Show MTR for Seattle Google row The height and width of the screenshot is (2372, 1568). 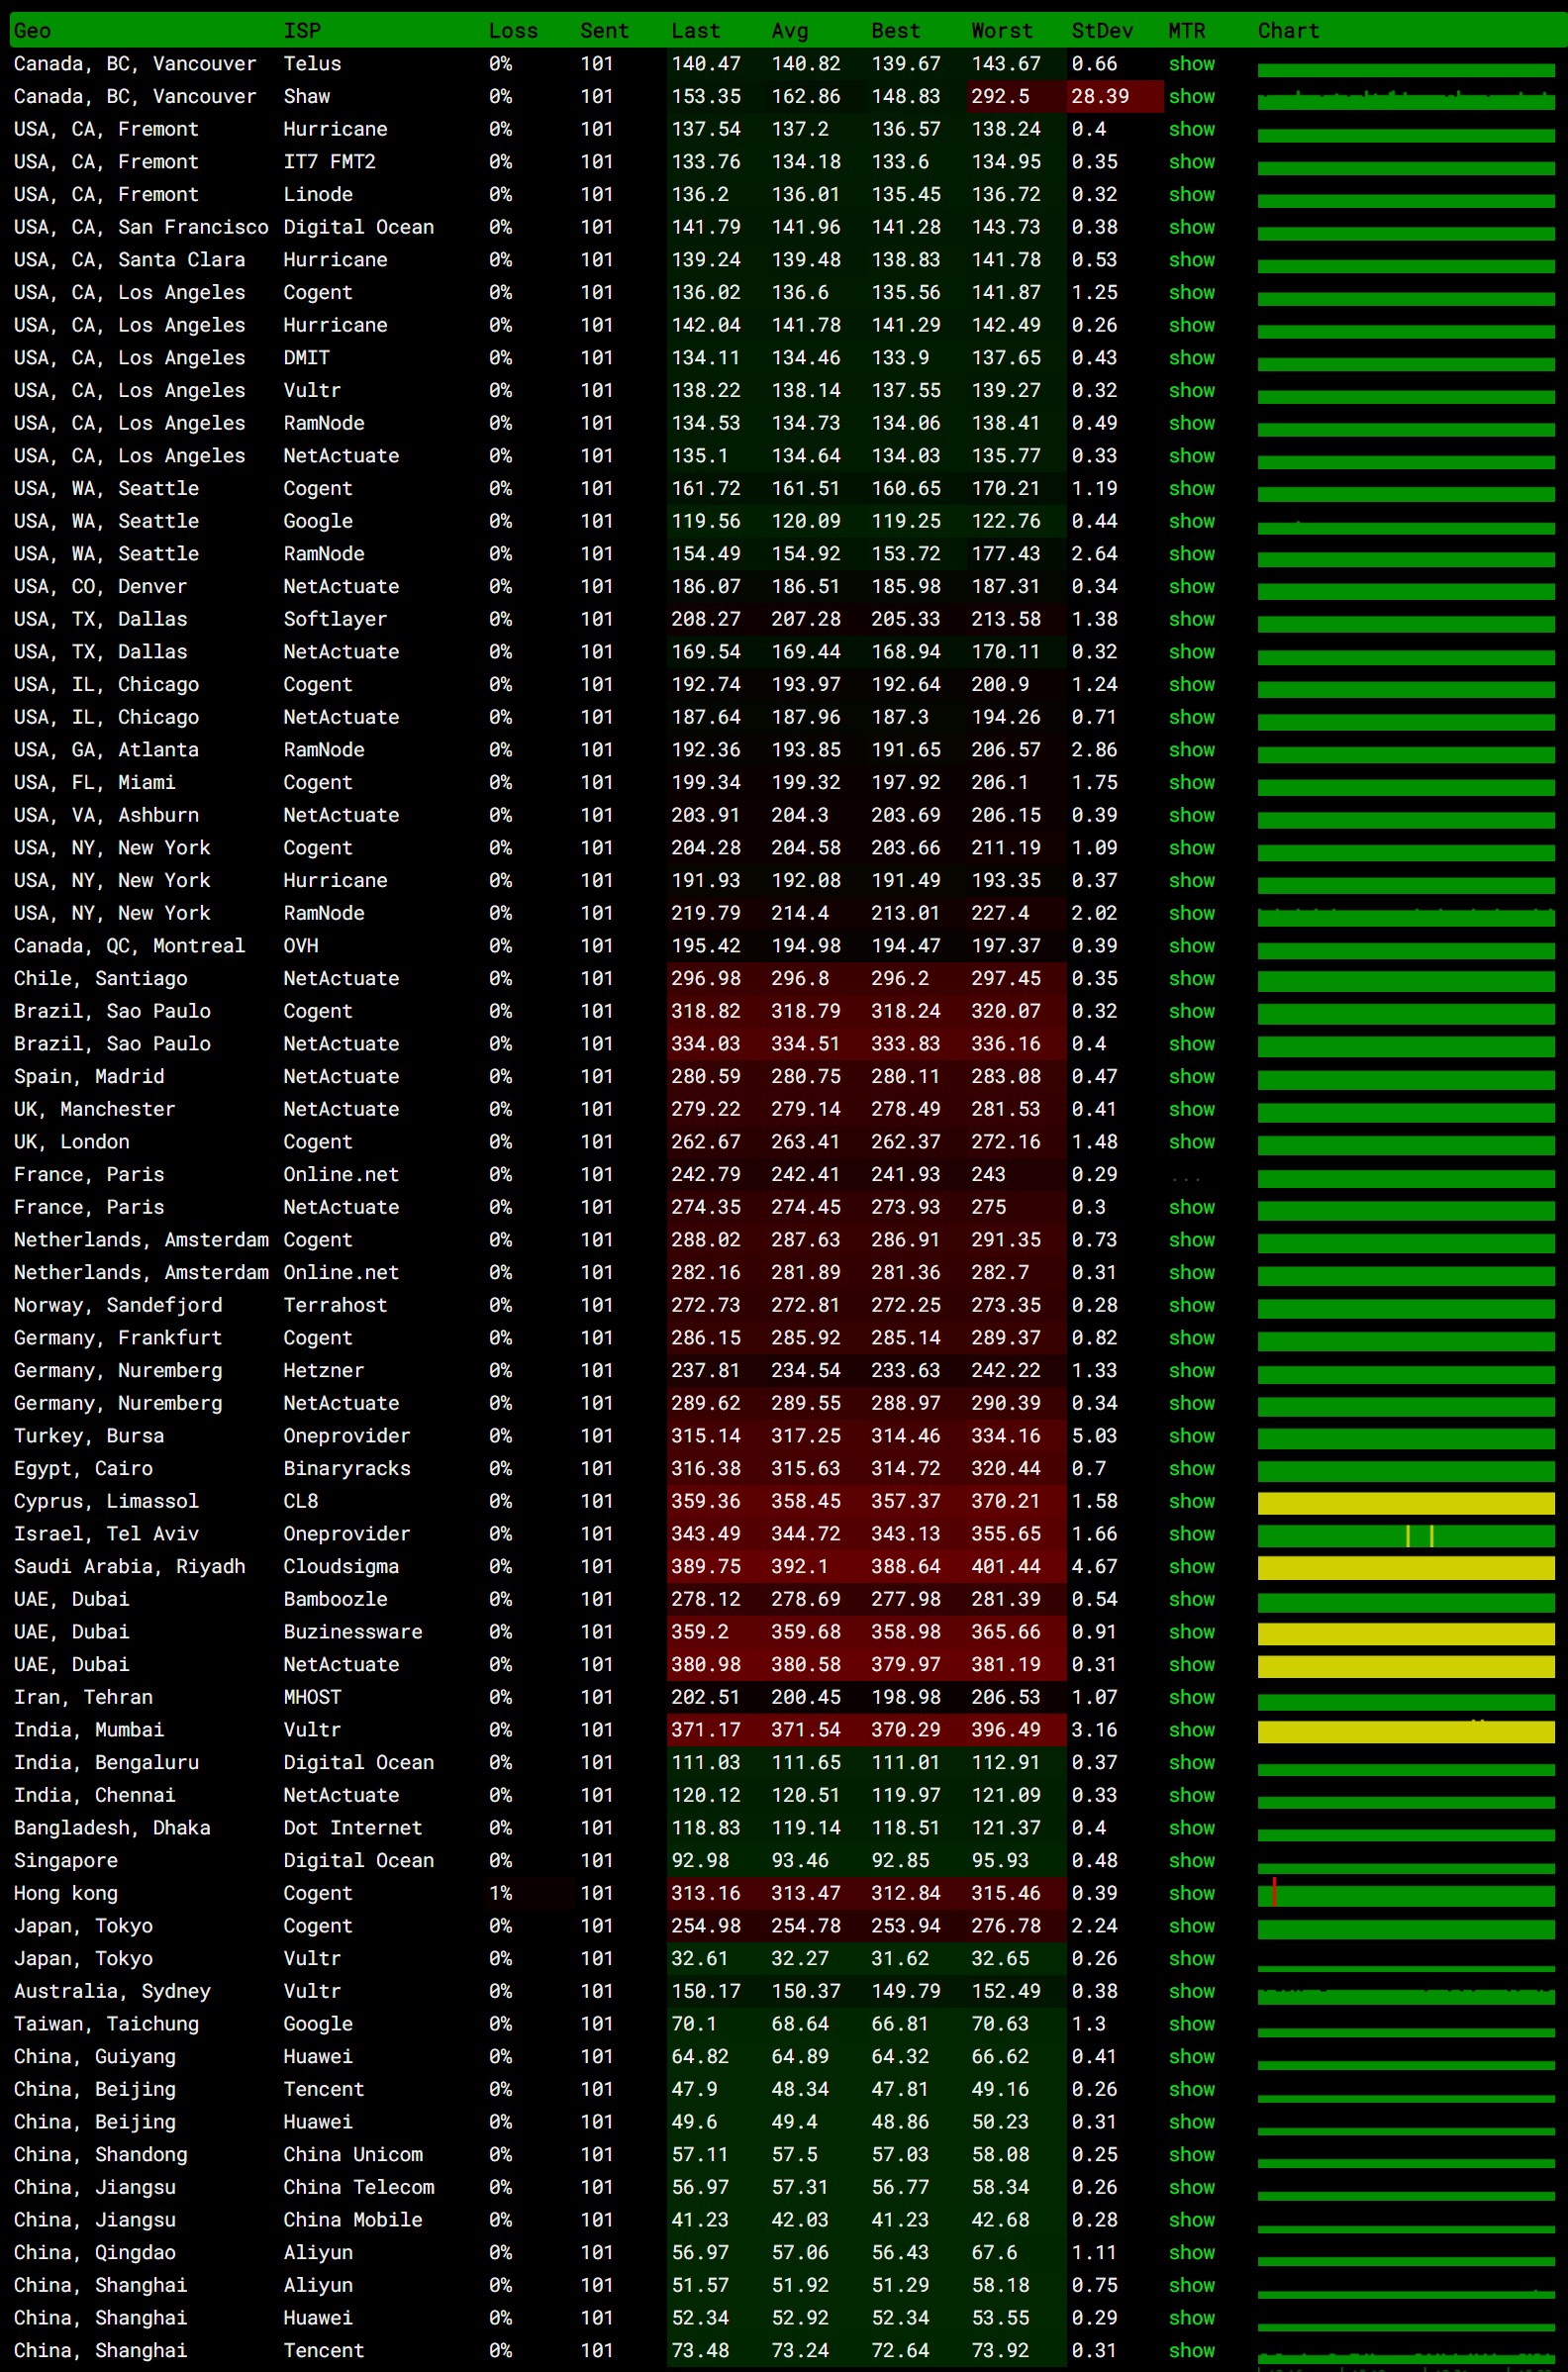pyautogui.click(x=1191, y=521)
